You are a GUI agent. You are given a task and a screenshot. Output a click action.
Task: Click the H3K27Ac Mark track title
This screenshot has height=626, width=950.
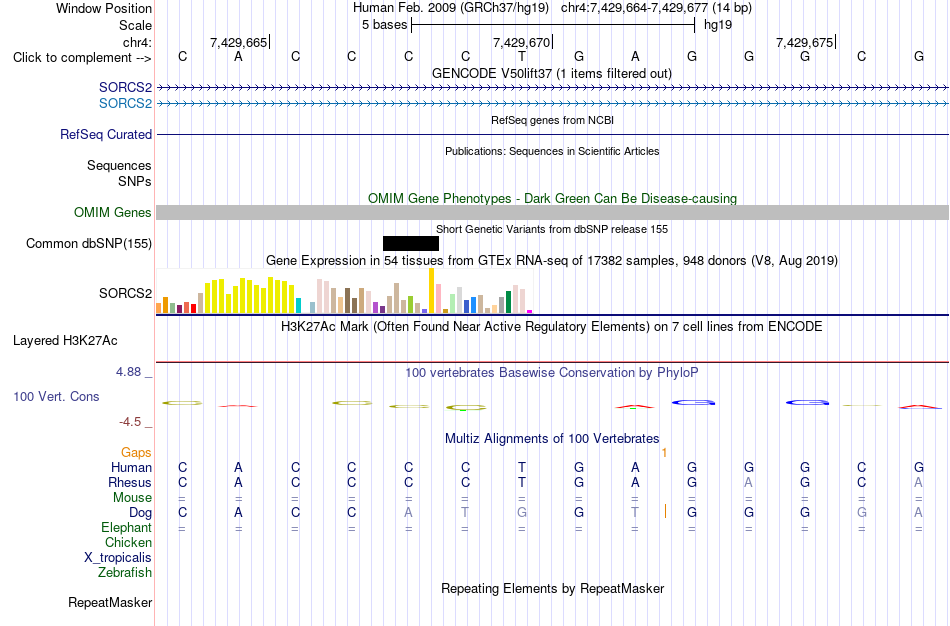[552, 327]
